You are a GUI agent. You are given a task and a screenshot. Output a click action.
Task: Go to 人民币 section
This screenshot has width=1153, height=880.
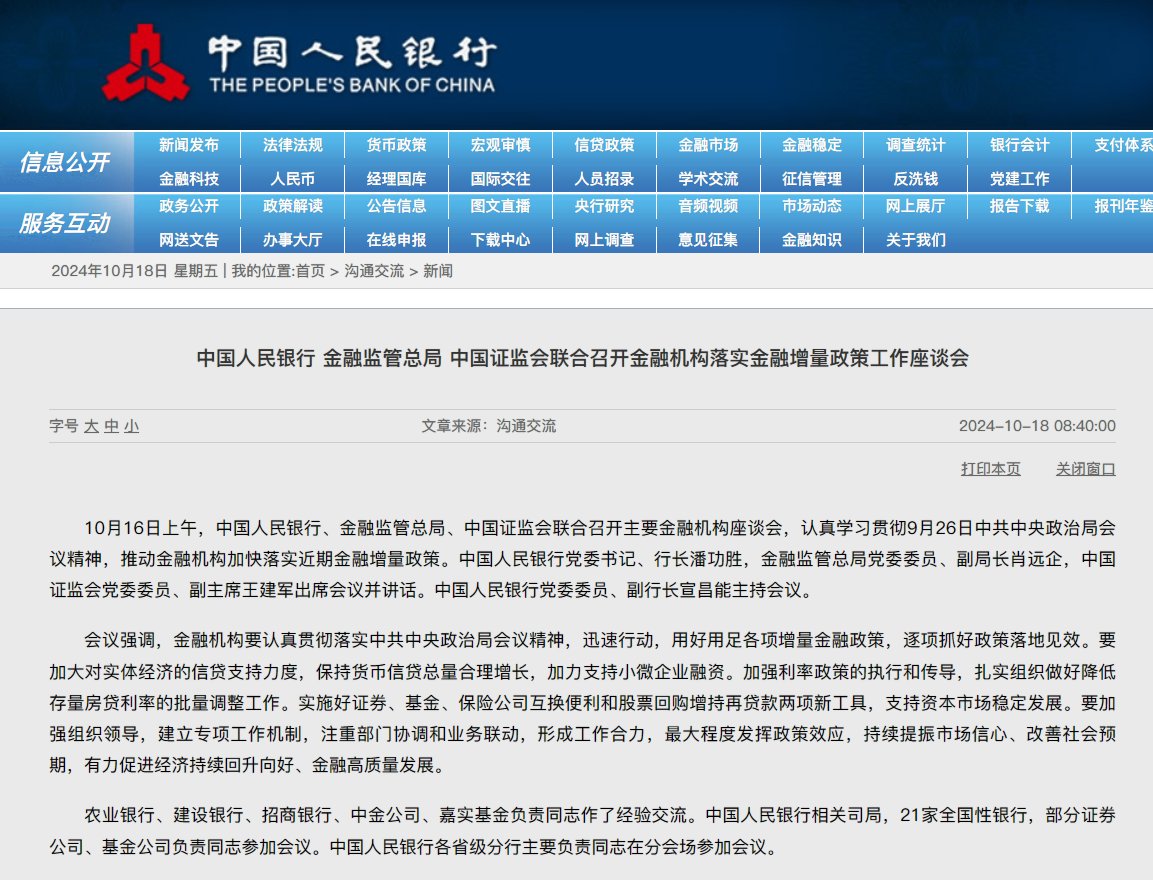(x=293, y=179)
